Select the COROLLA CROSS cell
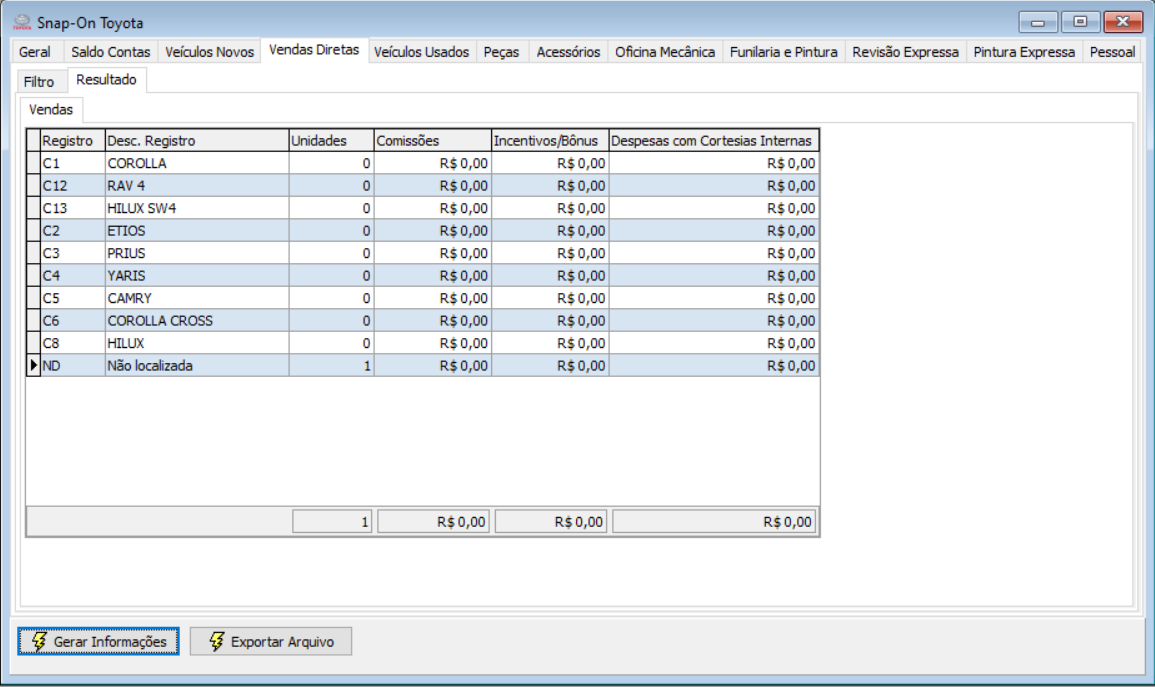1155x687 pixels. (197, 320)
